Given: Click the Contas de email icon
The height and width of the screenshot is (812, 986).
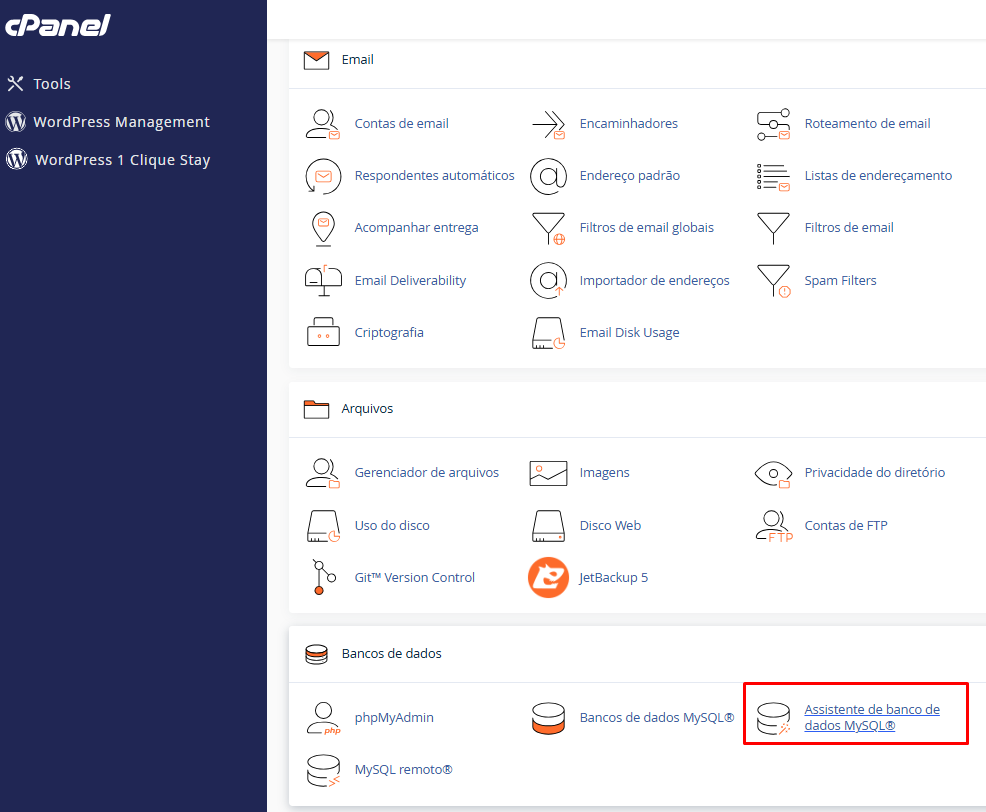Looking at the screenshot, I should point(323,124).
